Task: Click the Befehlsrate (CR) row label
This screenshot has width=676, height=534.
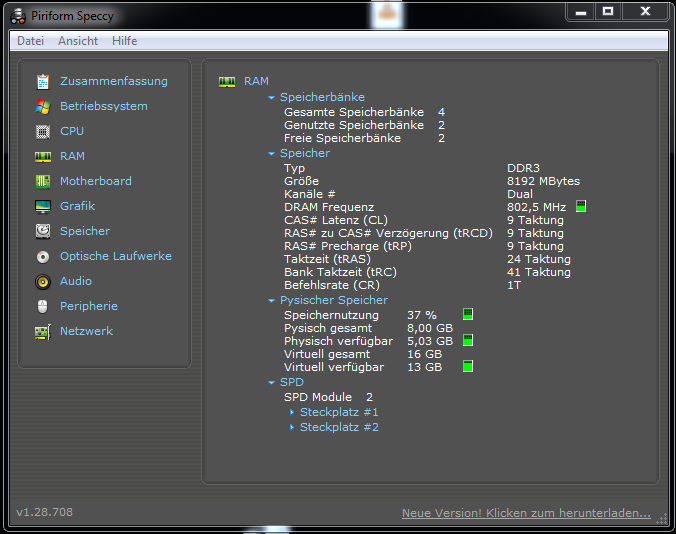Action: tap(332, 285)
